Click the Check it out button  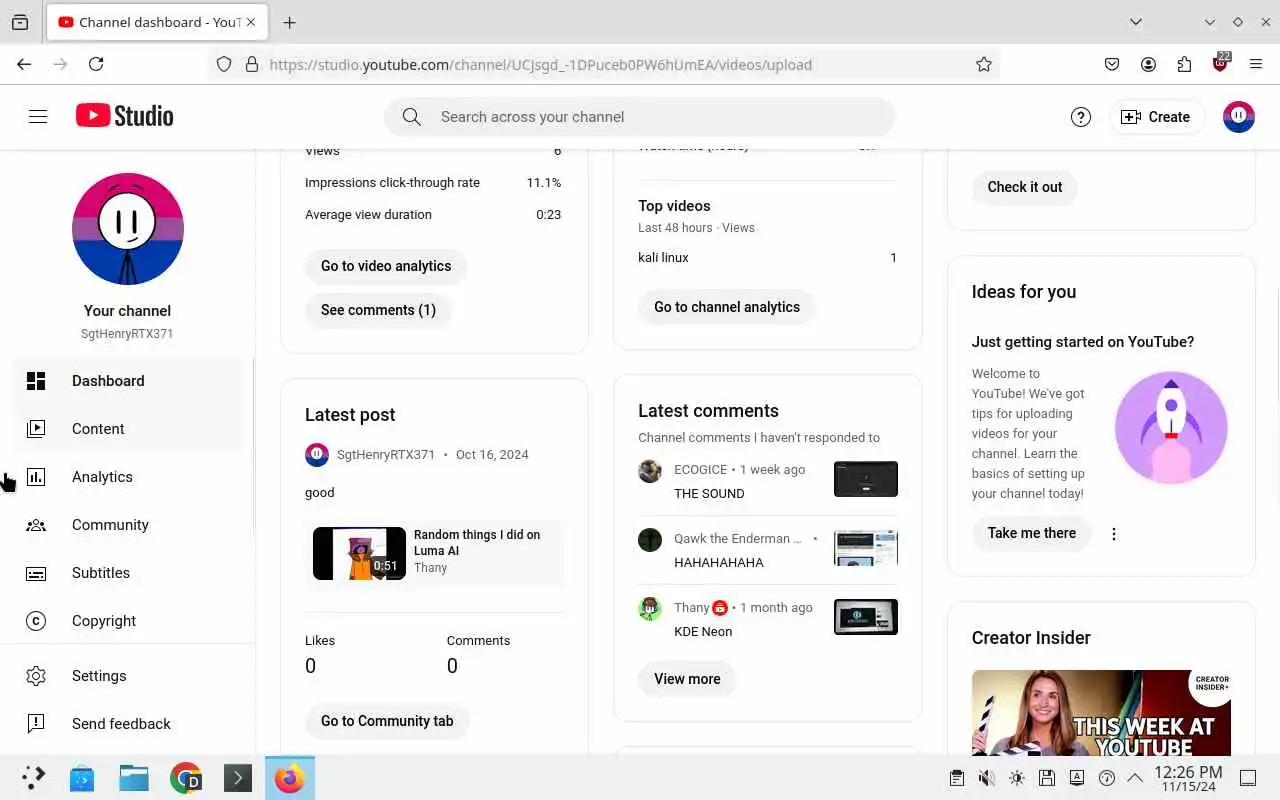[1025, 187]
